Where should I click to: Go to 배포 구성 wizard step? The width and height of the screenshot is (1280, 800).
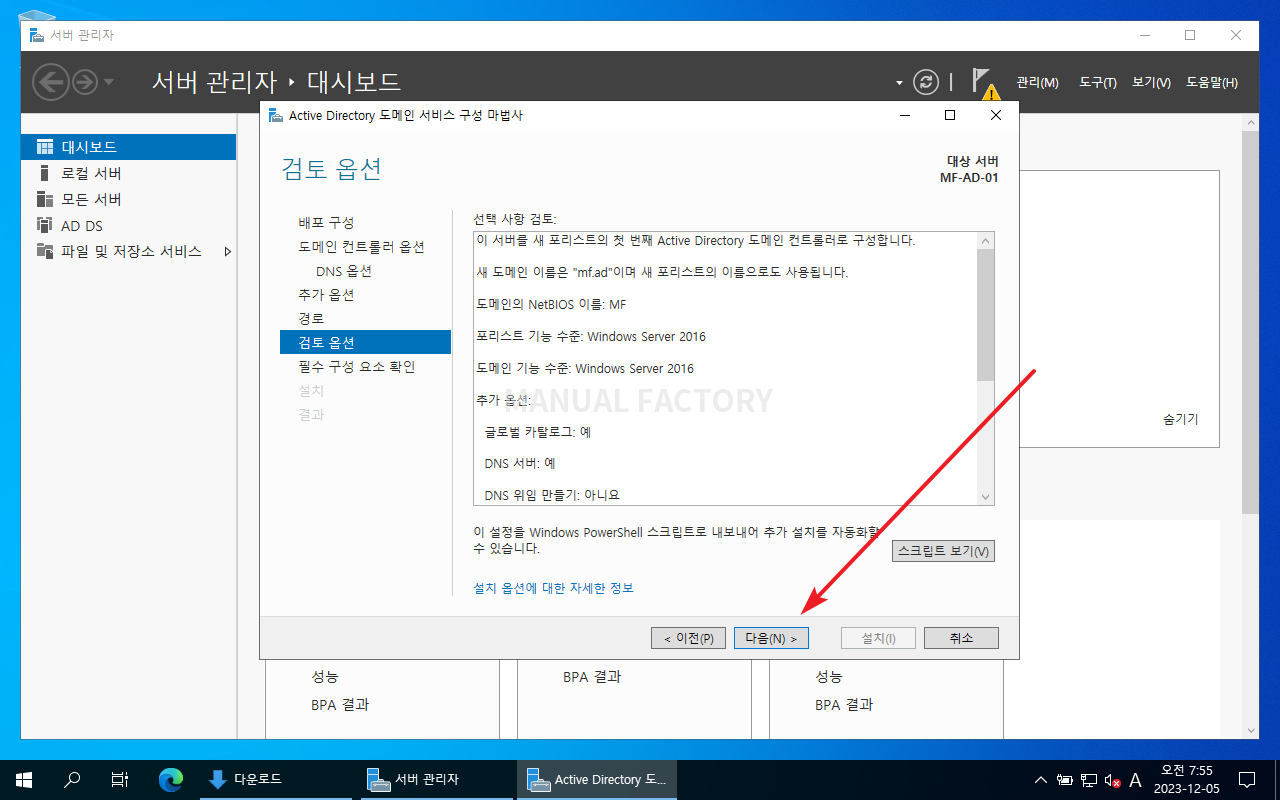click(x=326, y=223)
